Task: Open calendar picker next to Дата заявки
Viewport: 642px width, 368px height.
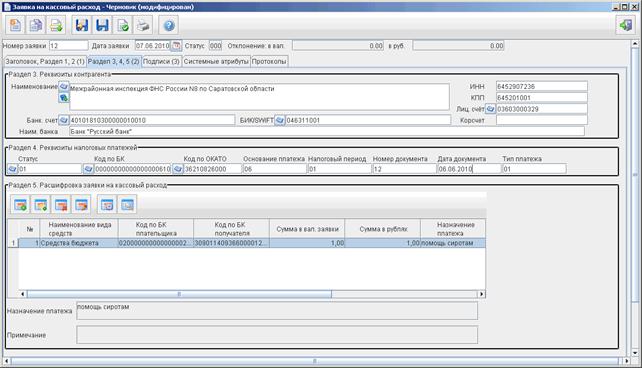Action: coord(176,46)
